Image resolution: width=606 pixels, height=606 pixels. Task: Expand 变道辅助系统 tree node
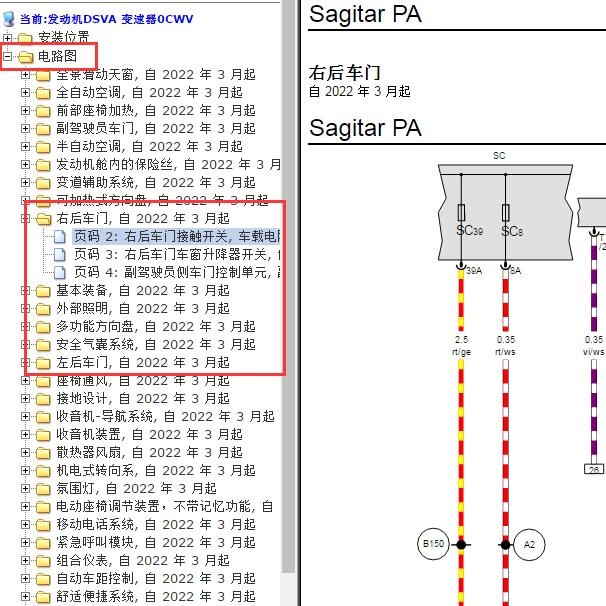click(x=26, y=182)
